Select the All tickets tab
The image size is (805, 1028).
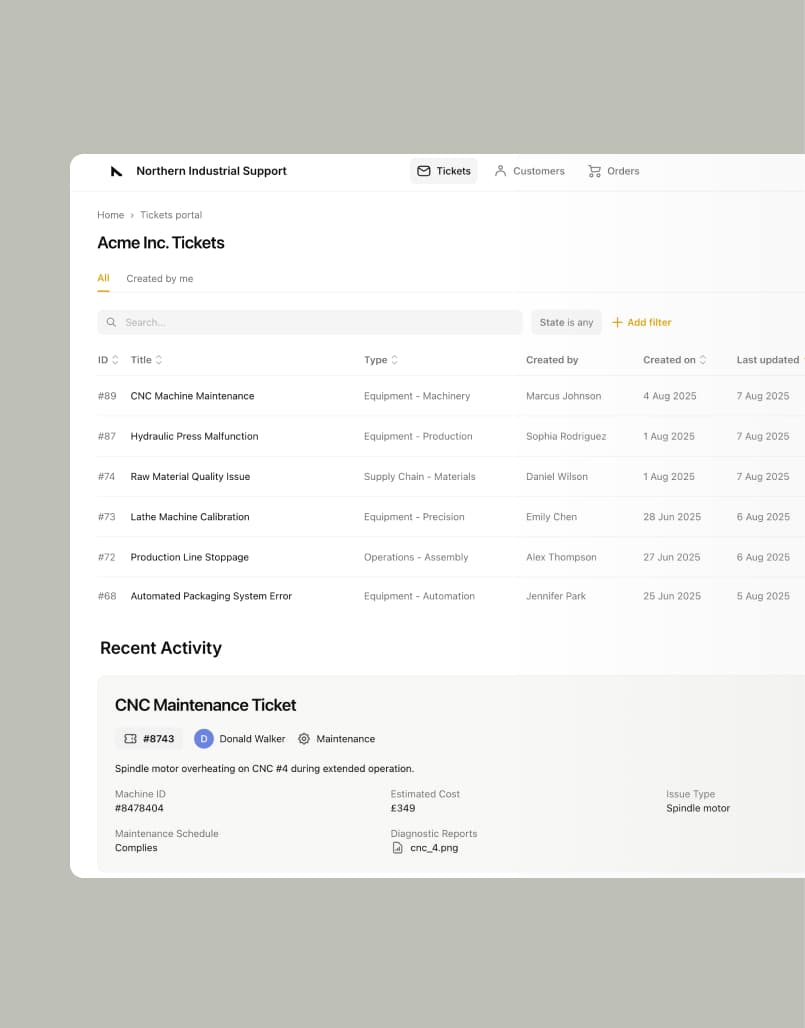click(x=103, y=279)
